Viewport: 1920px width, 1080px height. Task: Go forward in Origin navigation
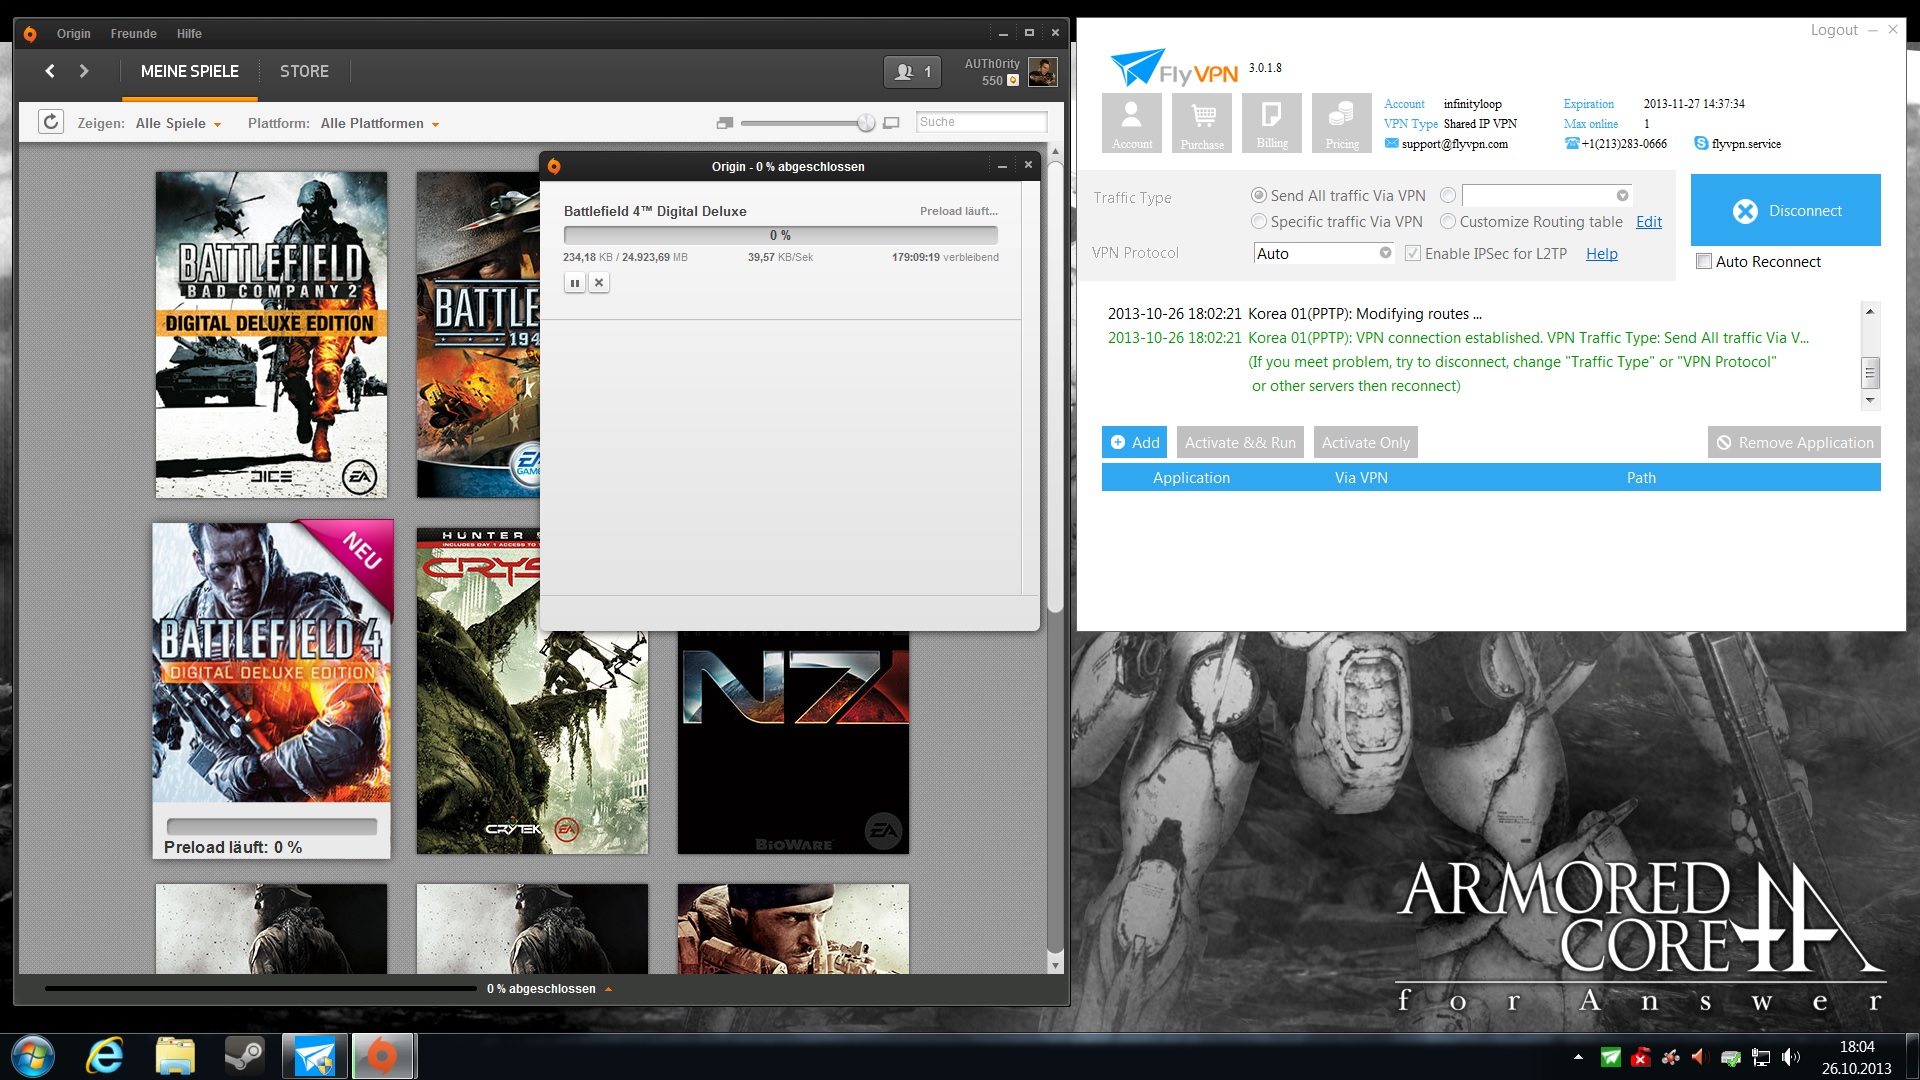coord(84,71)
